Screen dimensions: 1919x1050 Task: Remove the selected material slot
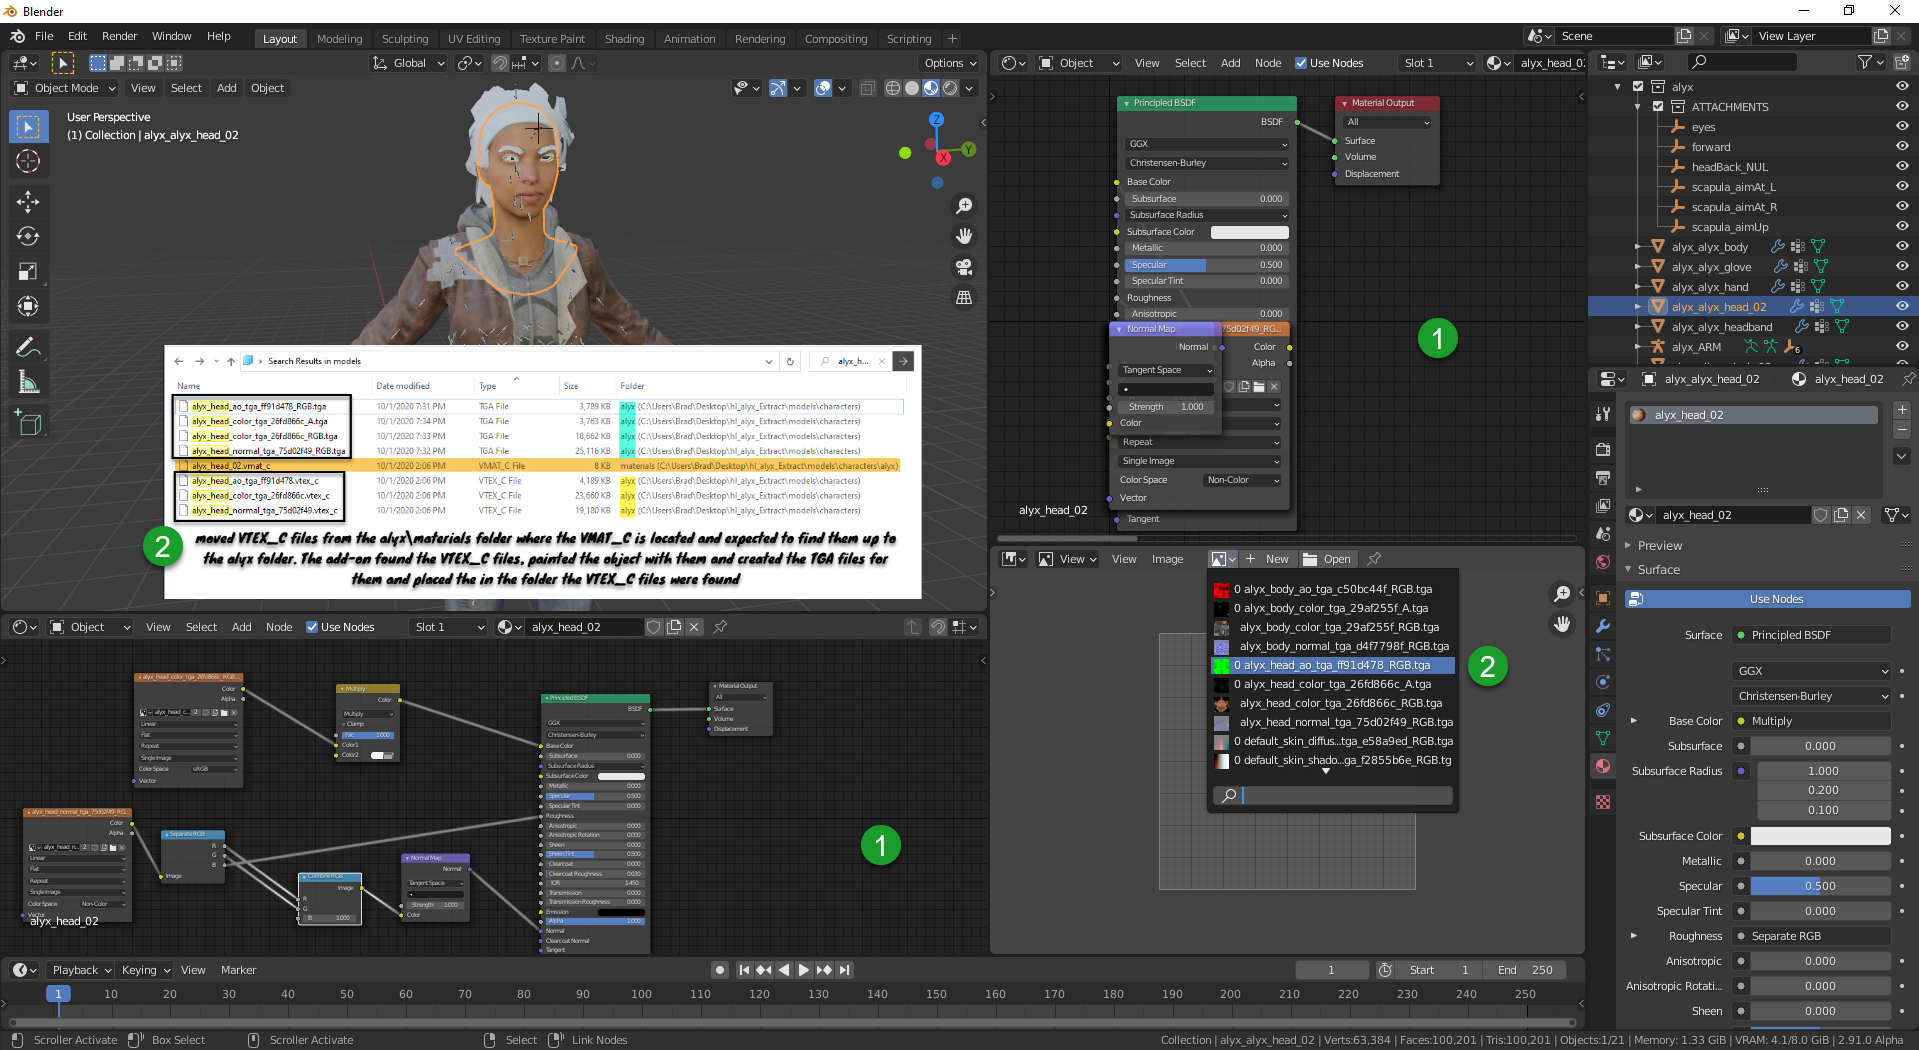coord(1902,430)
